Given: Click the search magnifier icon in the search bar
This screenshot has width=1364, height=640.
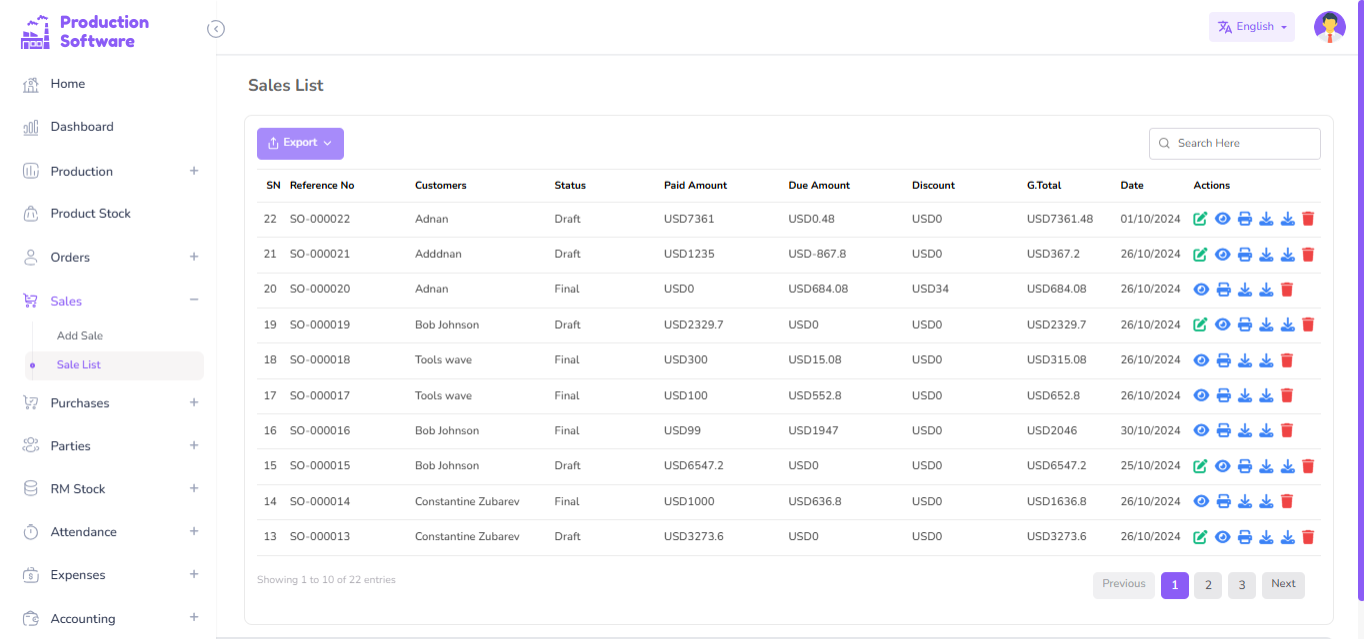Looking at the screenshot, I should coord(1163,143).
